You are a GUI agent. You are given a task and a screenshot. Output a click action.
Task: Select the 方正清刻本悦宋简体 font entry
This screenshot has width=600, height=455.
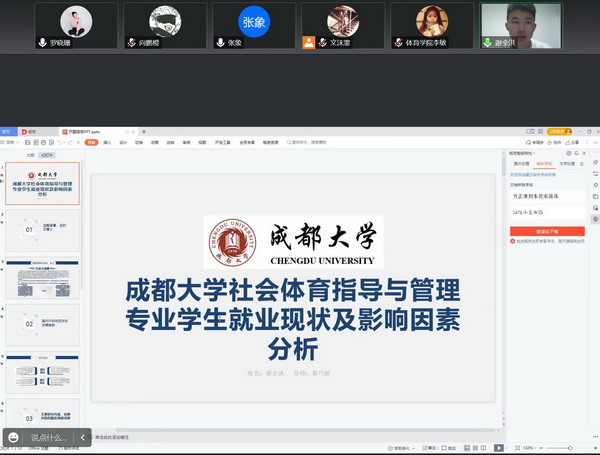[548, 196]
